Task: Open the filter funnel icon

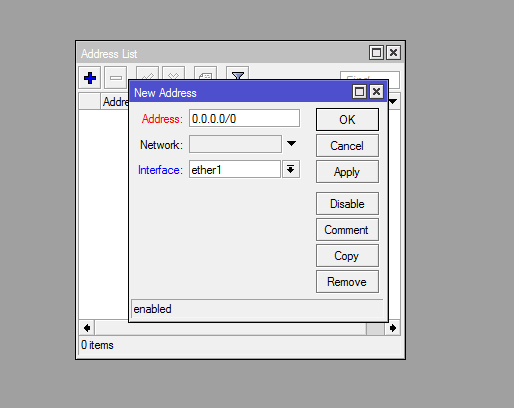Action: click(237, 73)
